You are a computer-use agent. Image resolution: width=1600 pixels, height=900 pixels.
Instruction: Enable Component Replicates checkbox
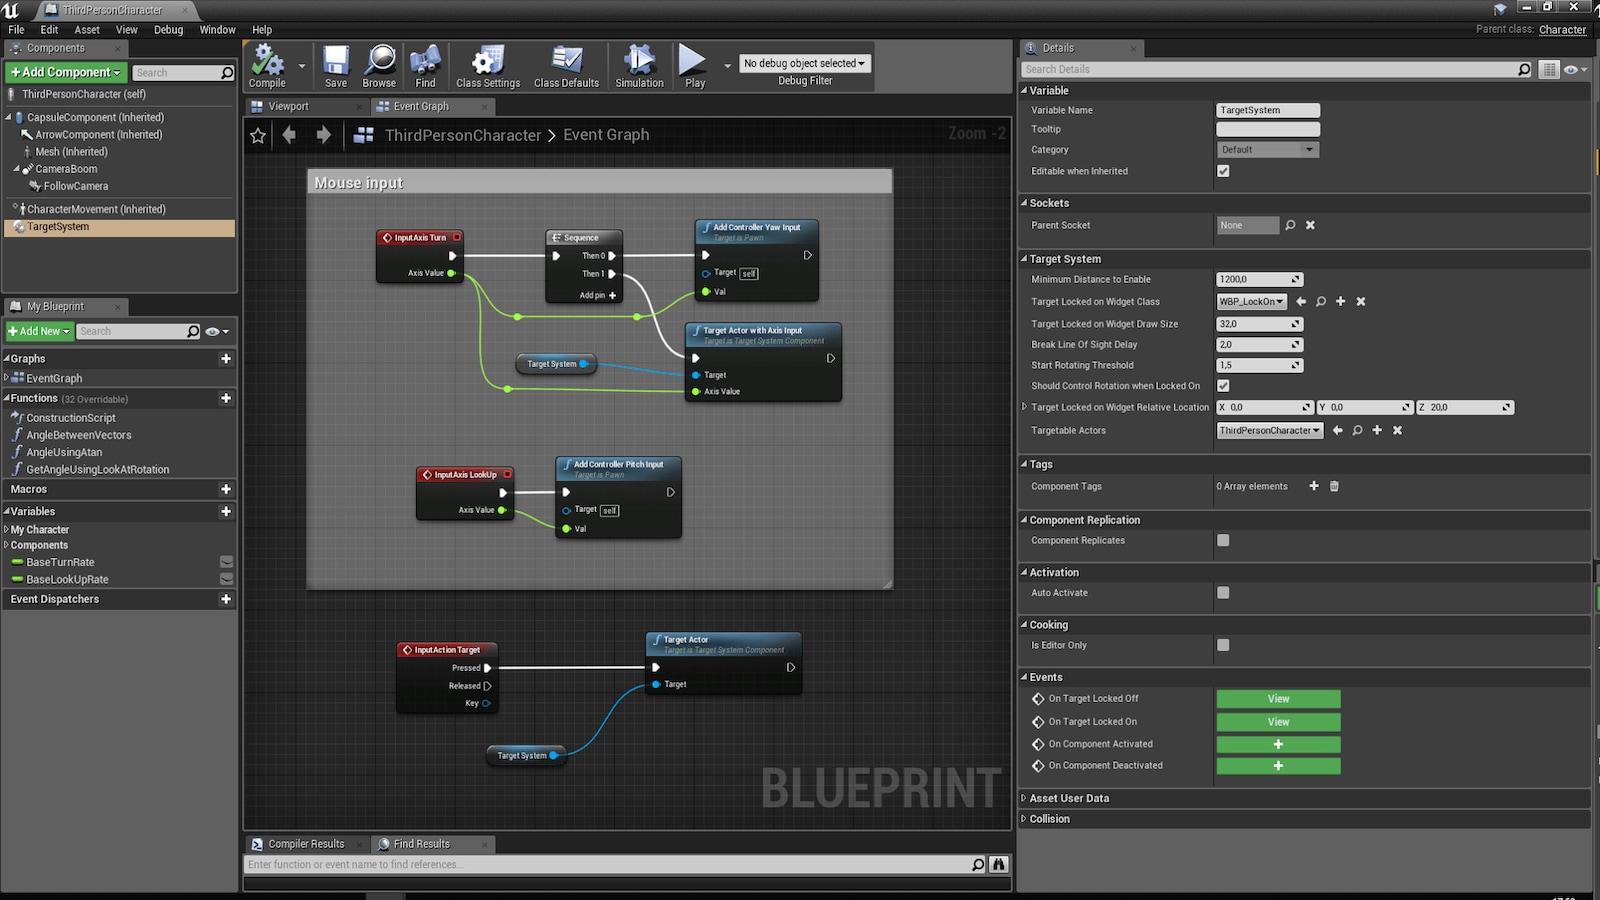pyautogui.click(x=1223, y=540)
